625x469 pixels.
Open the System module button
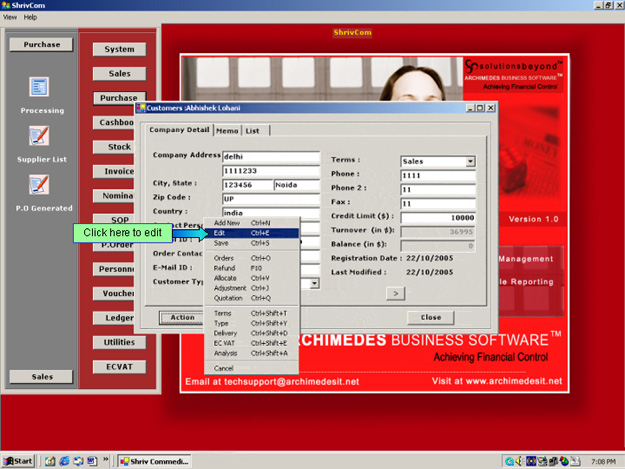[x=119, y=49]
